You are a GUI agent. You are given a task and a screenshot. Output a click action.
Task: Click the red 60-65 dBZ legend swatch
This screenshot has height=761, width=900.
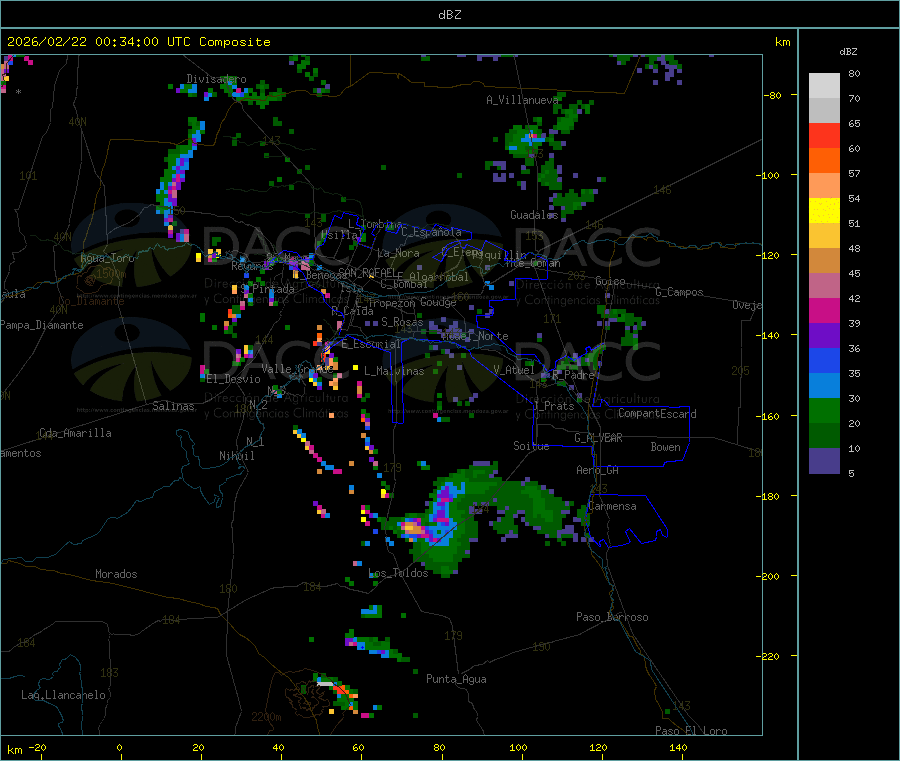(824, 135)
